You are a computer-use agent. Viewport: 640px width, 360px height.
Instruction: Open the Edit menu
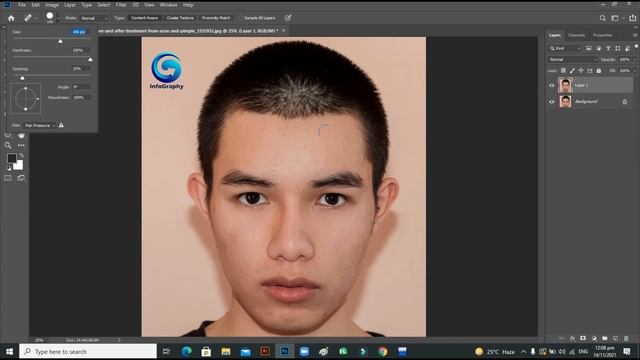pos(36,5)
